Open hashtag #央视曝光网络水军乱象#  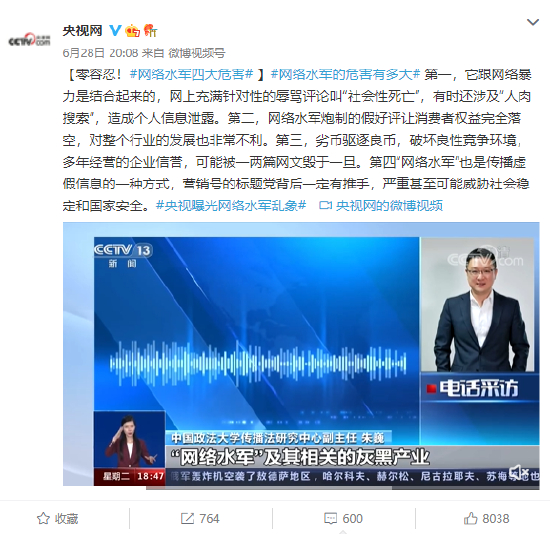(231, 206)
